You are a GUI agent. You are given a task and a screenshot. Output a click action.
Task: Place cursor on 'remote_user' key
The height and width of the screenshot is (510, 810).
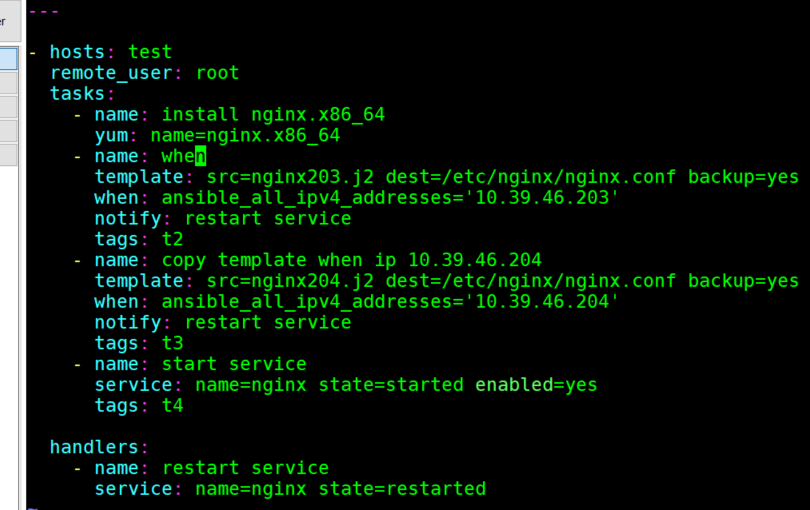[x=111, y=73]
